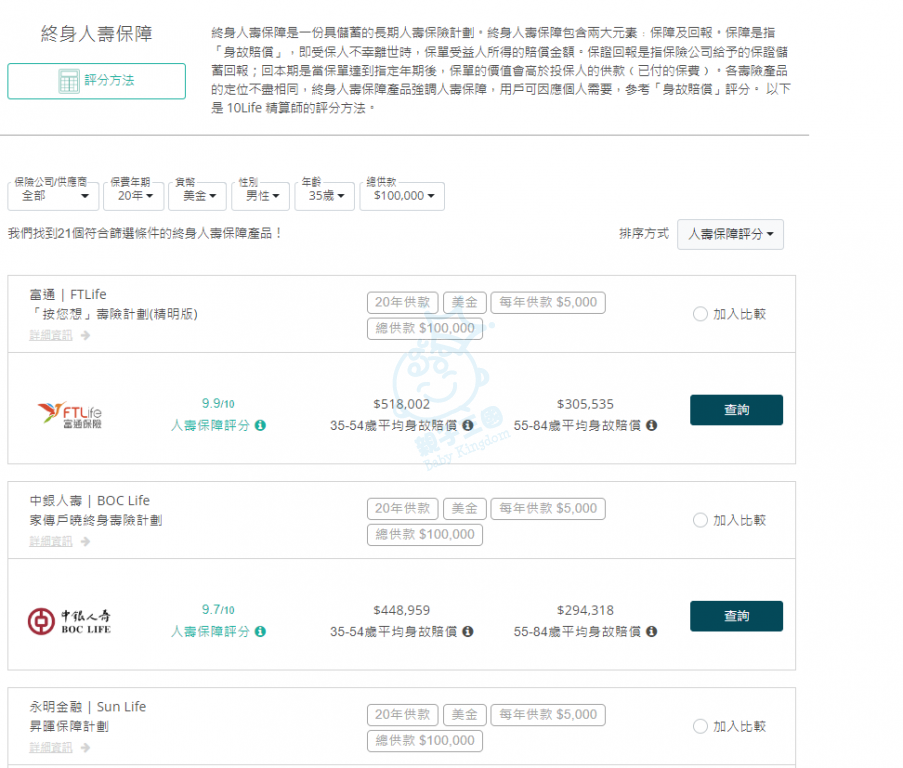This screenshot has height=768, width=903.
Task: Select 加入比較 radio for Sun Life plan
Action: [700, 727]
